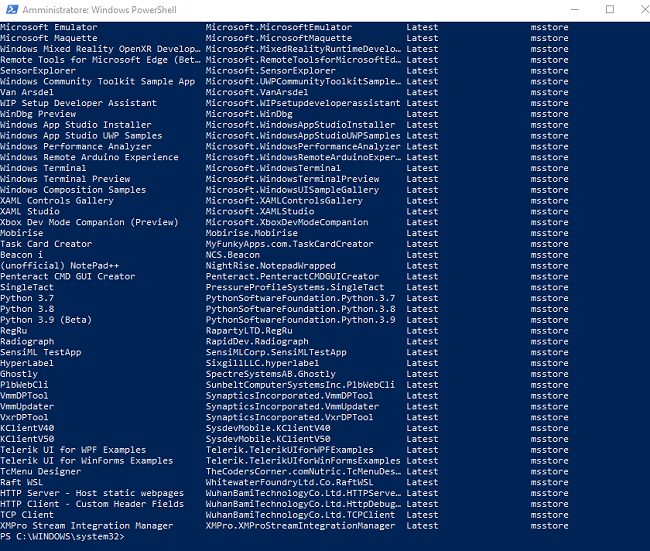Click the 'SensorExplorer' app name
Image resolution: width=650 pixels, height=551 pixels.
click(38, 70)
